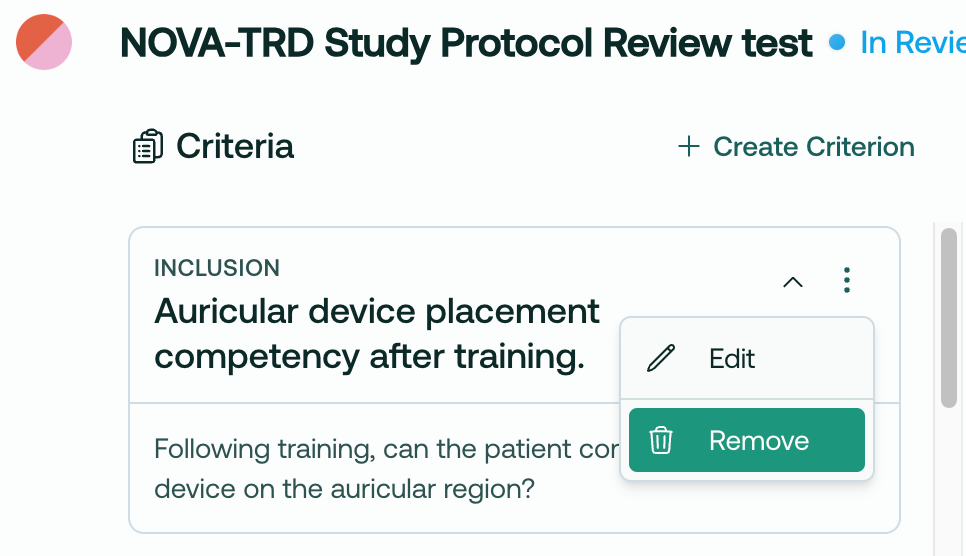
Task: Click the vertical scrollbar thumb
Action: coord(949,318)
